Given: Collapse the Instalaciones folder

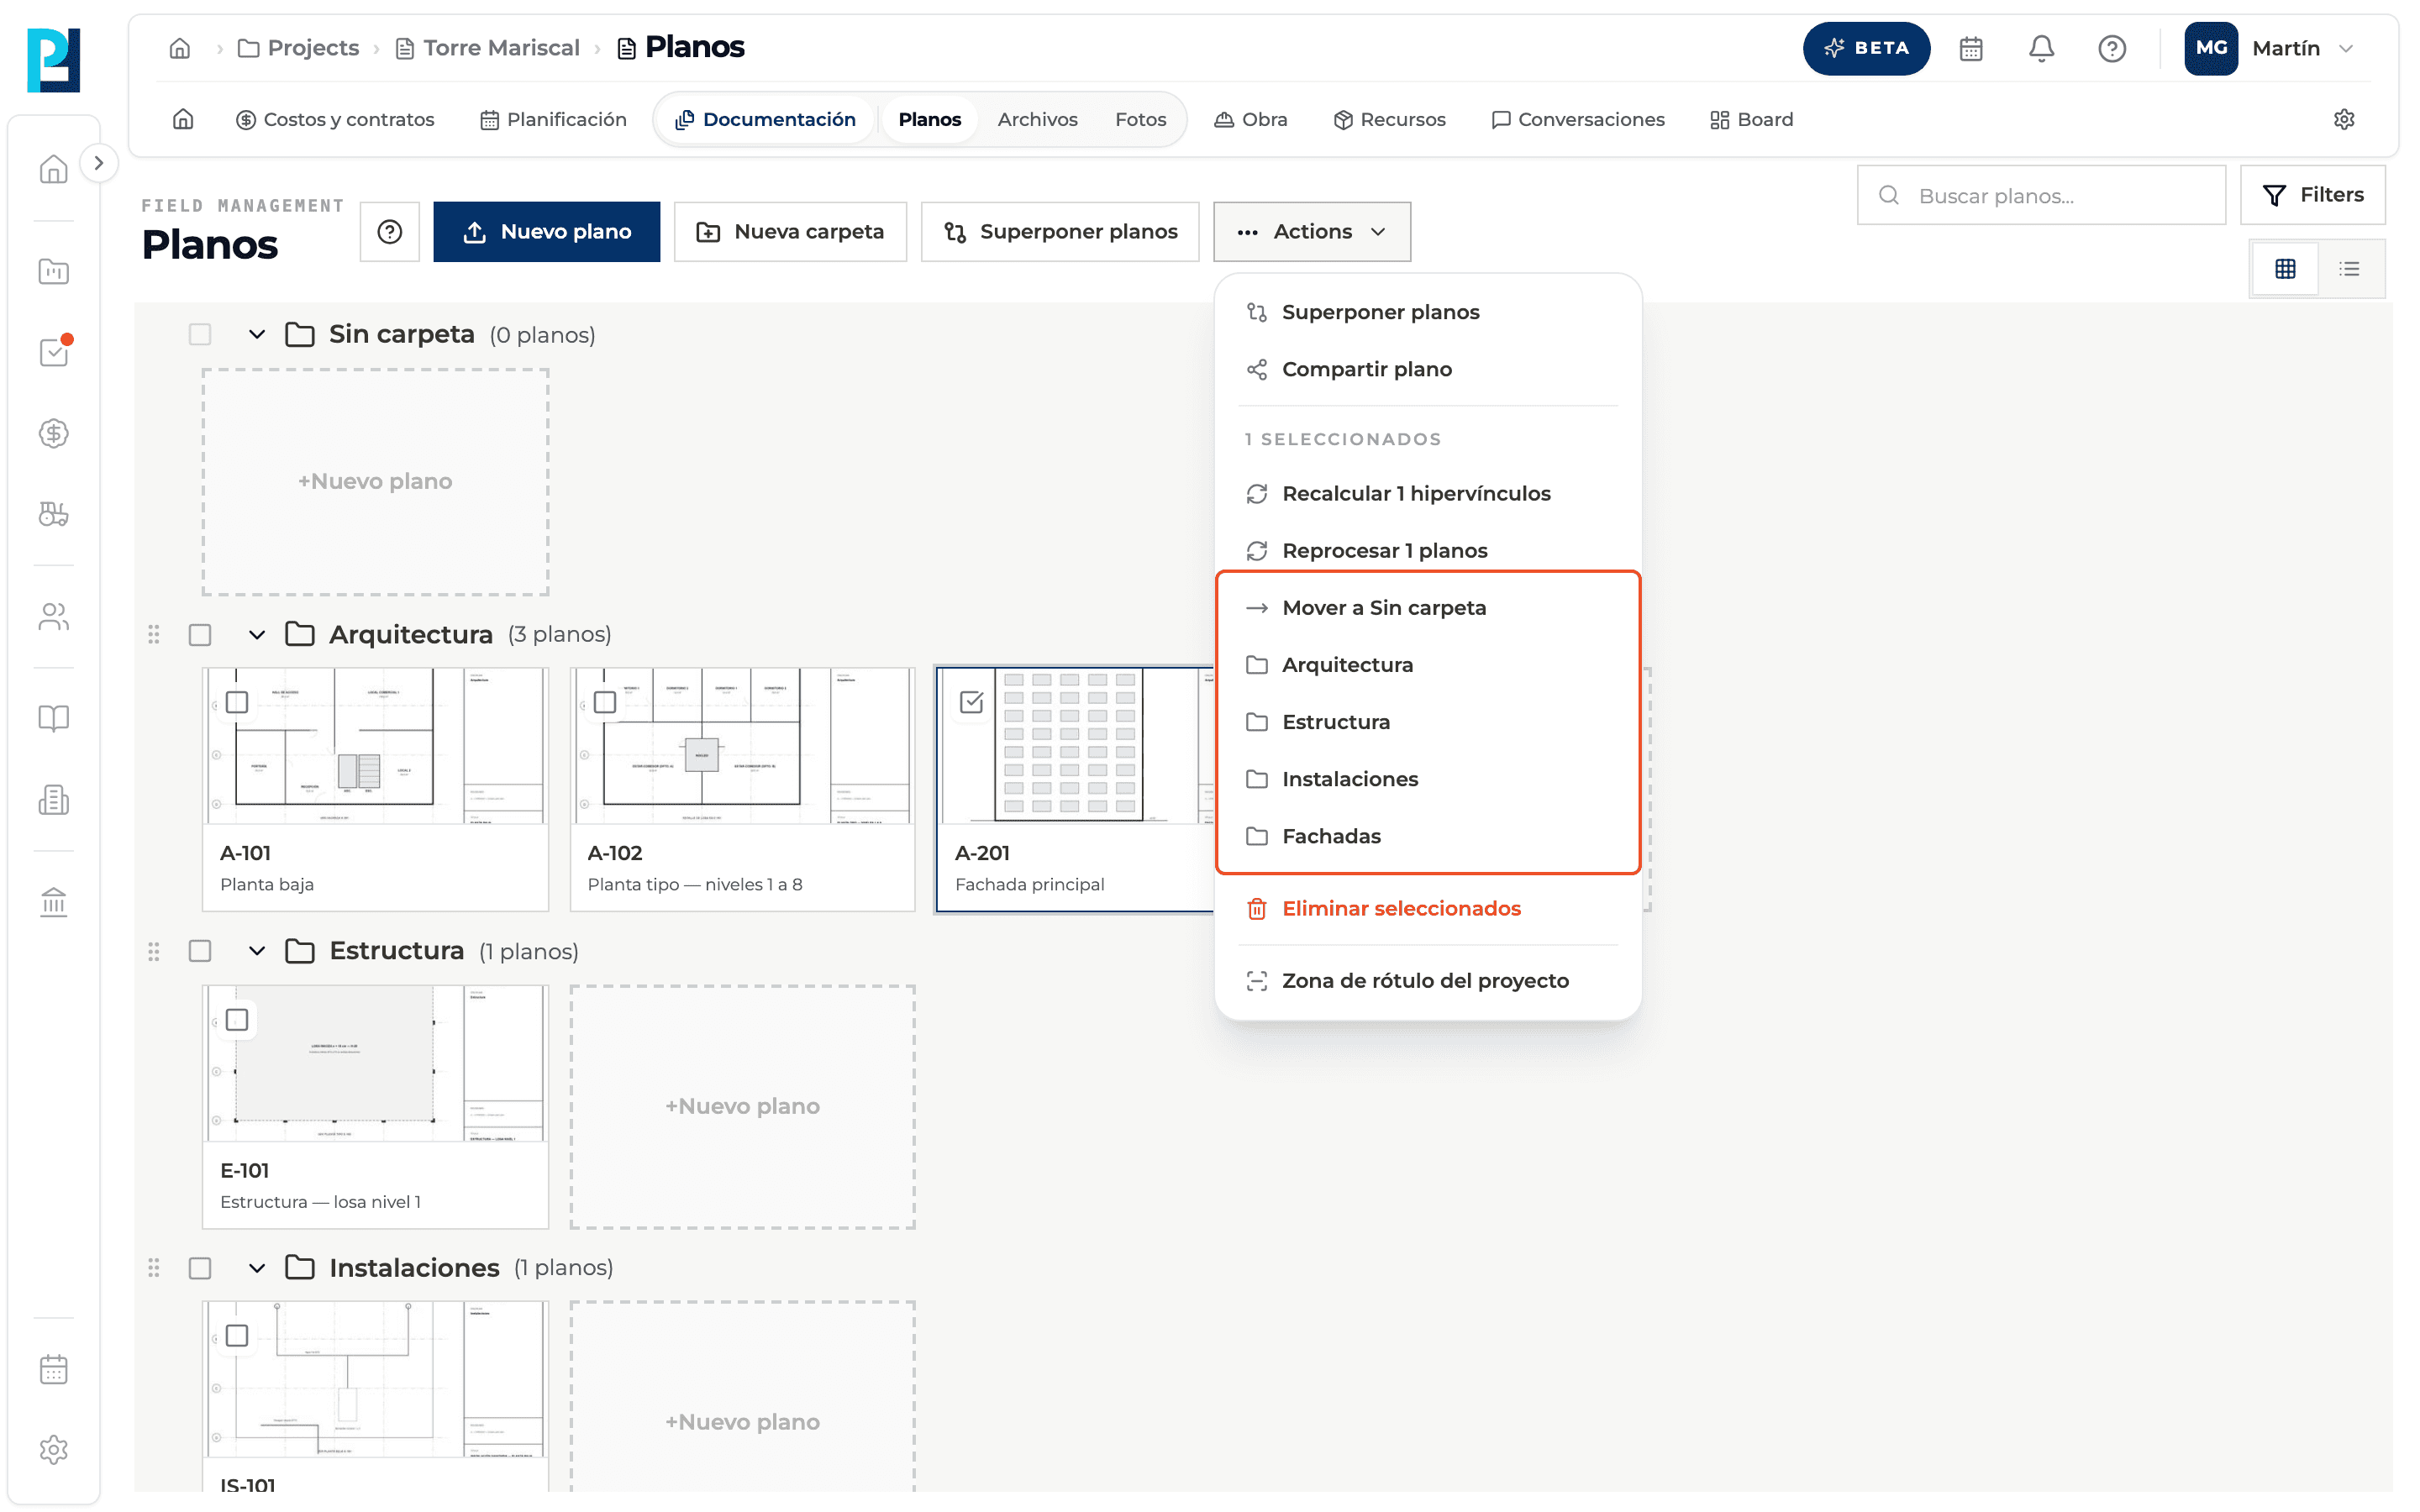Looking at the screenshot, I should (257, 1268).
